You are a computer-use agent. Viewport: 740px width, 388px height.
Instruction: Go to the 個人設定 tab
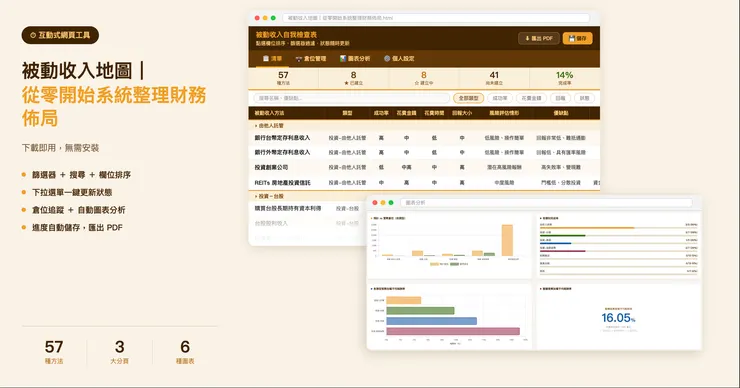pos(399,59)
